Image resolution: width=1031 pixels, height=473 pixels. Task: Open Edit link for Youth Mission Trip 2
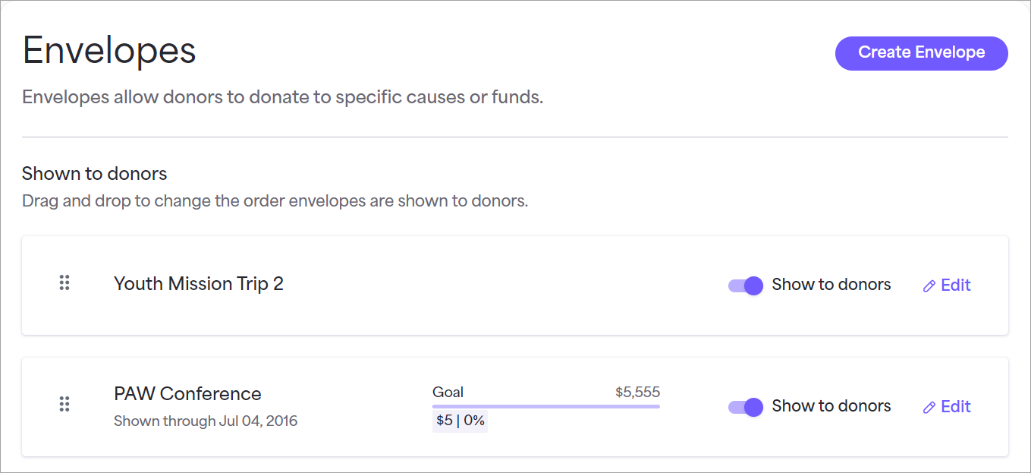click(947, 285)
